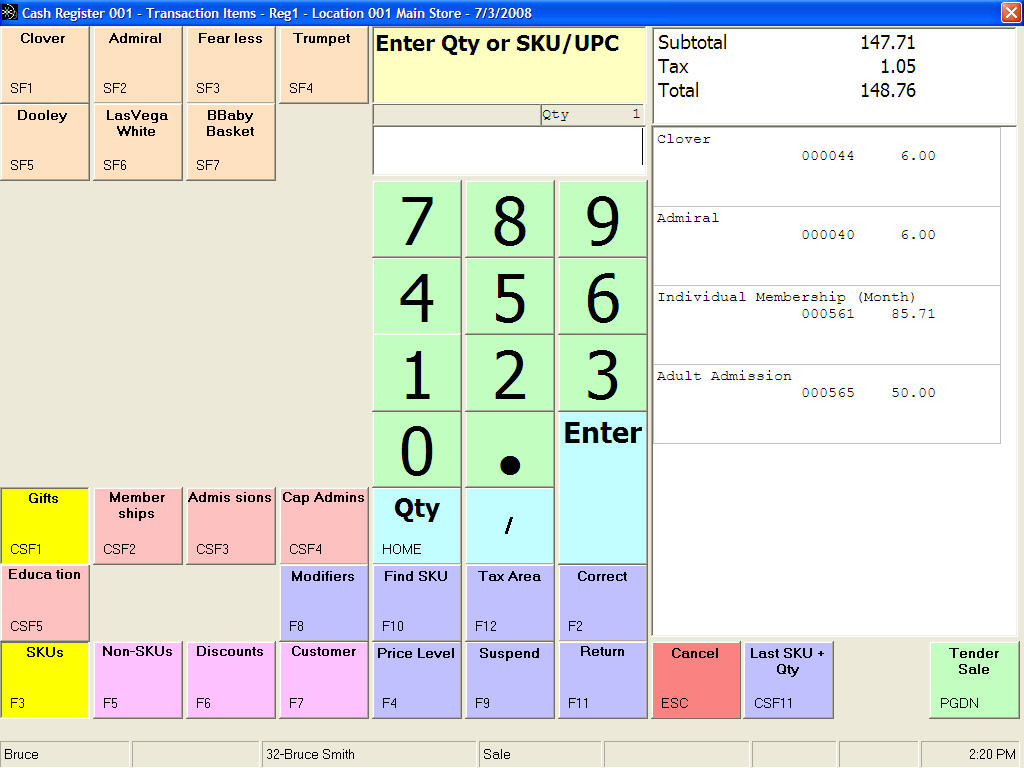This screenshot has height=768, width=1024.
Task: Select the Individual Membership transaction row
Action: tap(826, 324)
